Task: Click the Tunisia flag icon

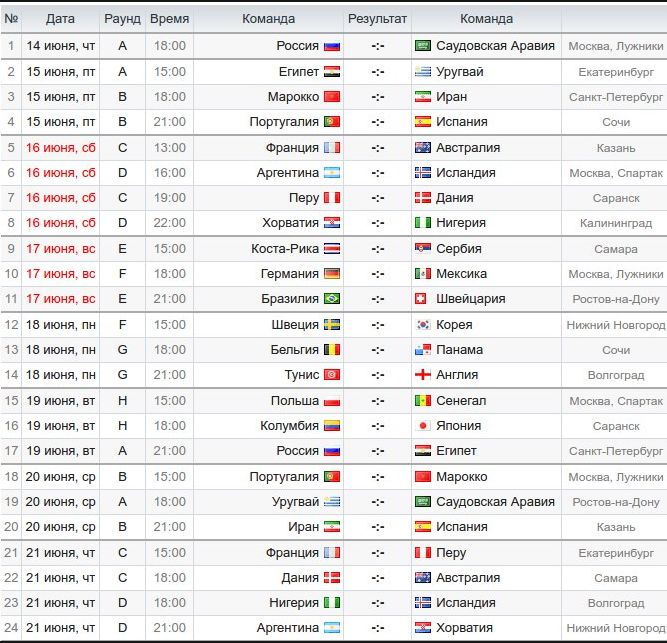Action: click(x=332, y=375)
